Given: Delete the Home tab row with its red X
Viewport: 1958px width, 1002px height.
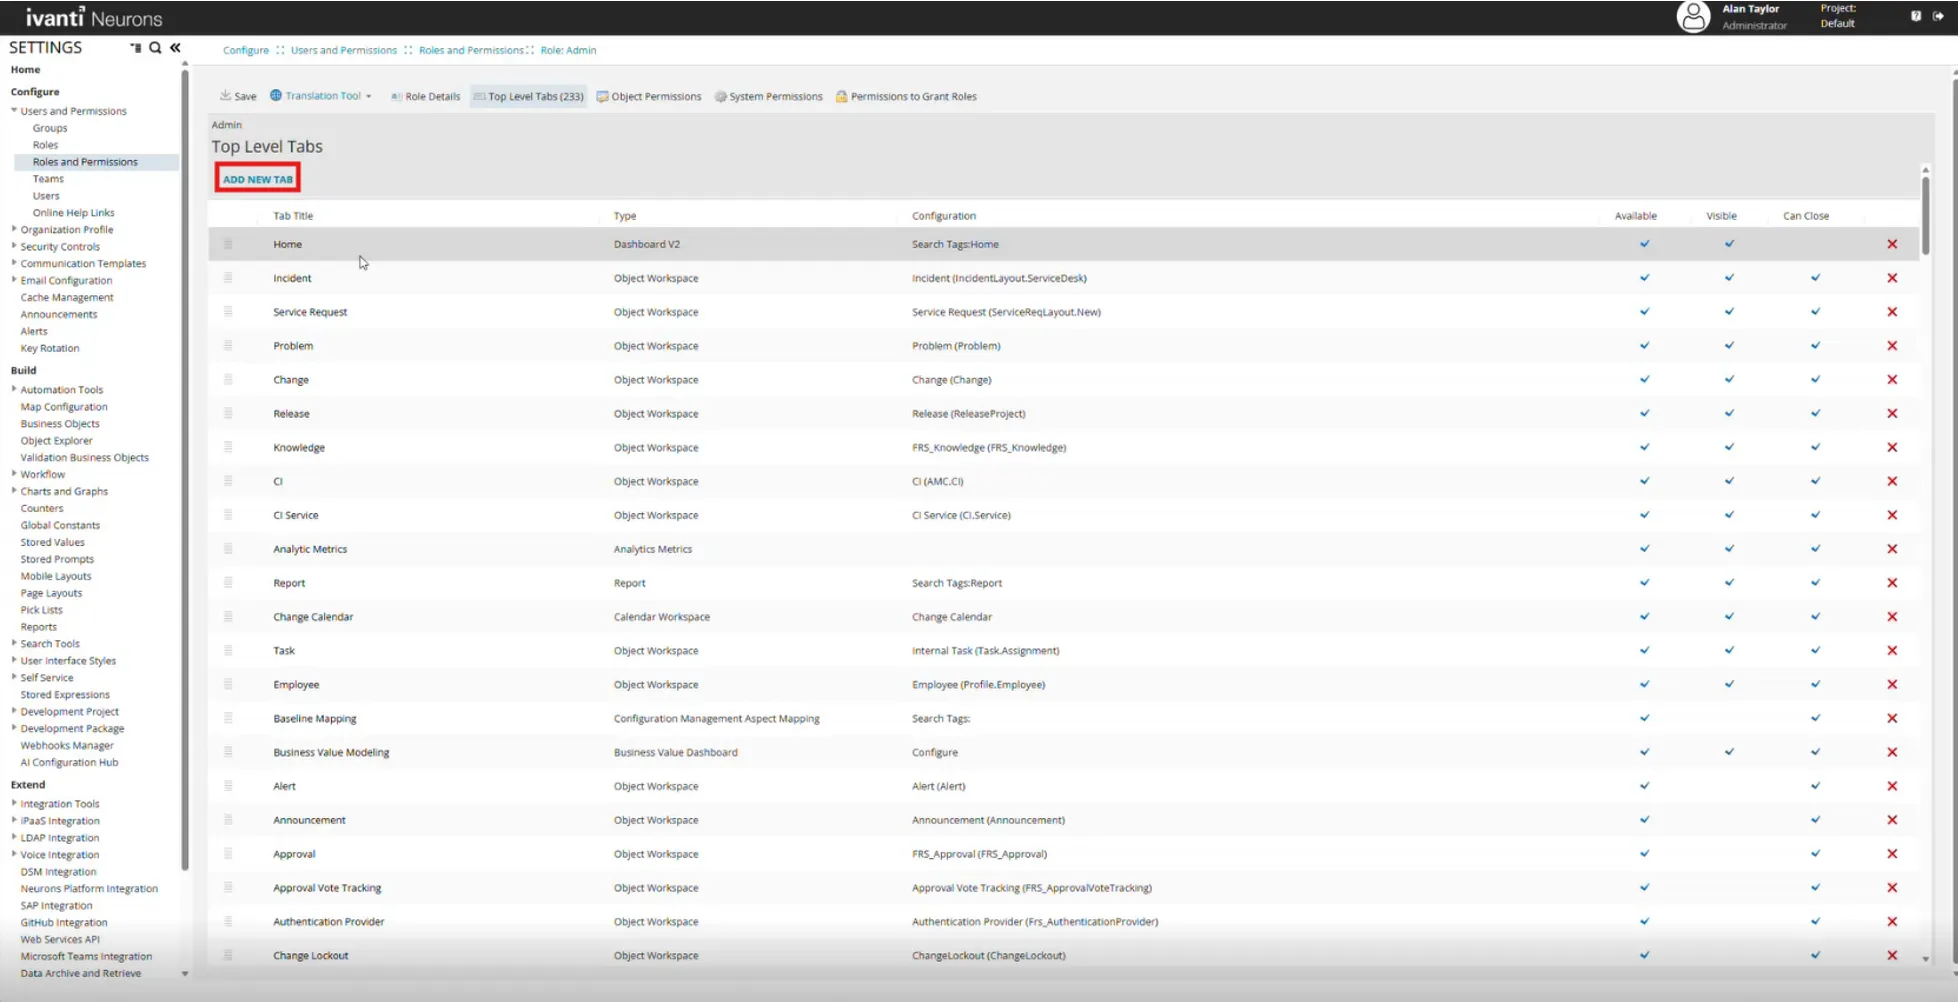Looking at the screenshot, I should [x=1892, y=244].
